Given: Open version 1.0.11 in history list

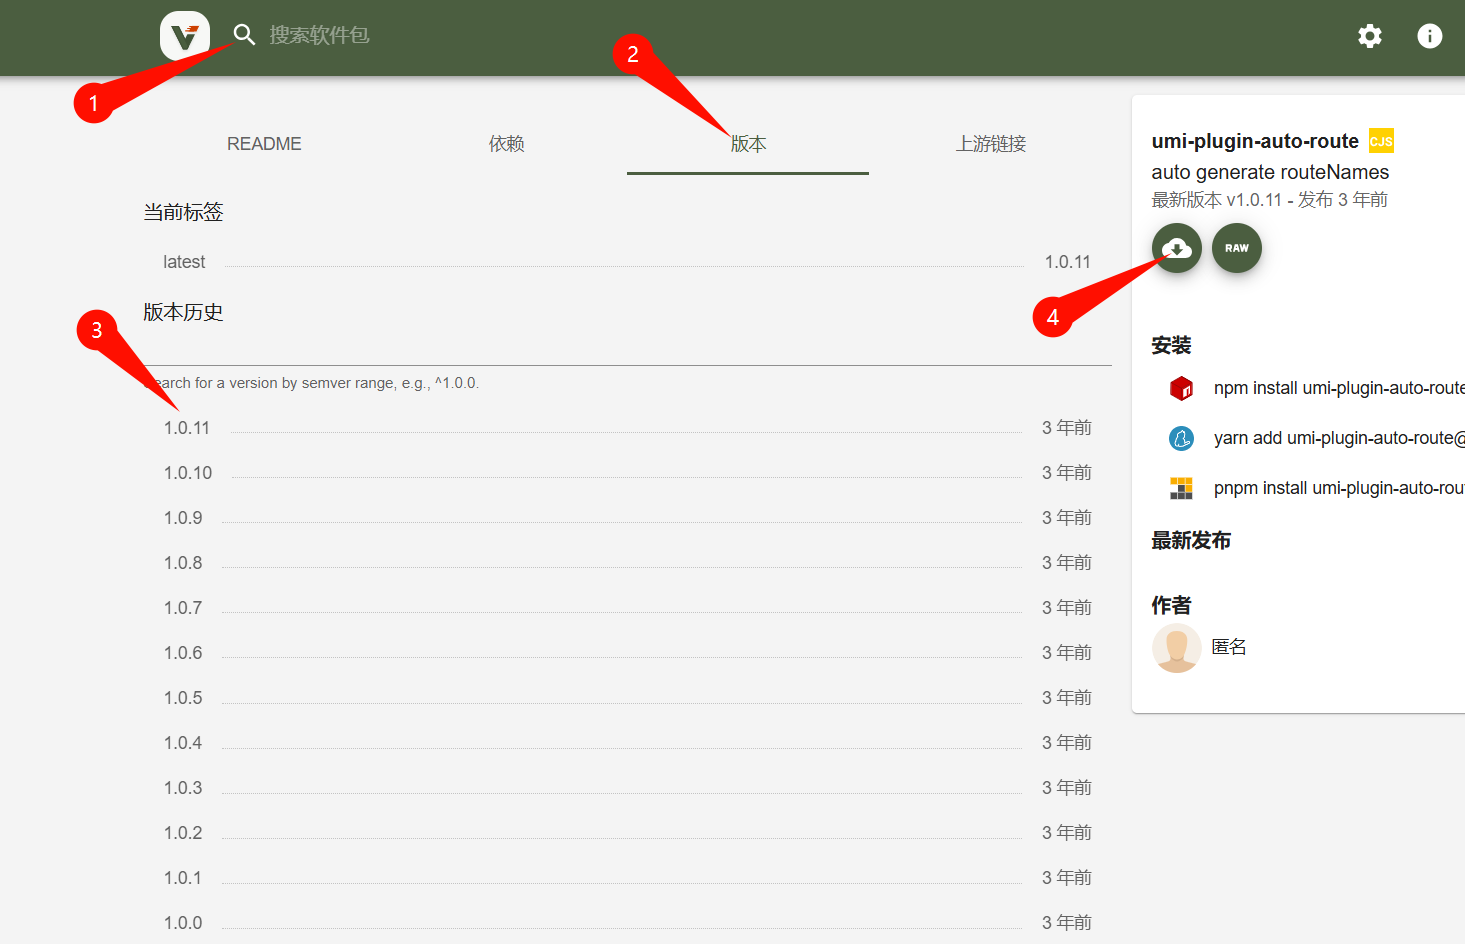Looking at the screenshot, I should pos(187,428).
